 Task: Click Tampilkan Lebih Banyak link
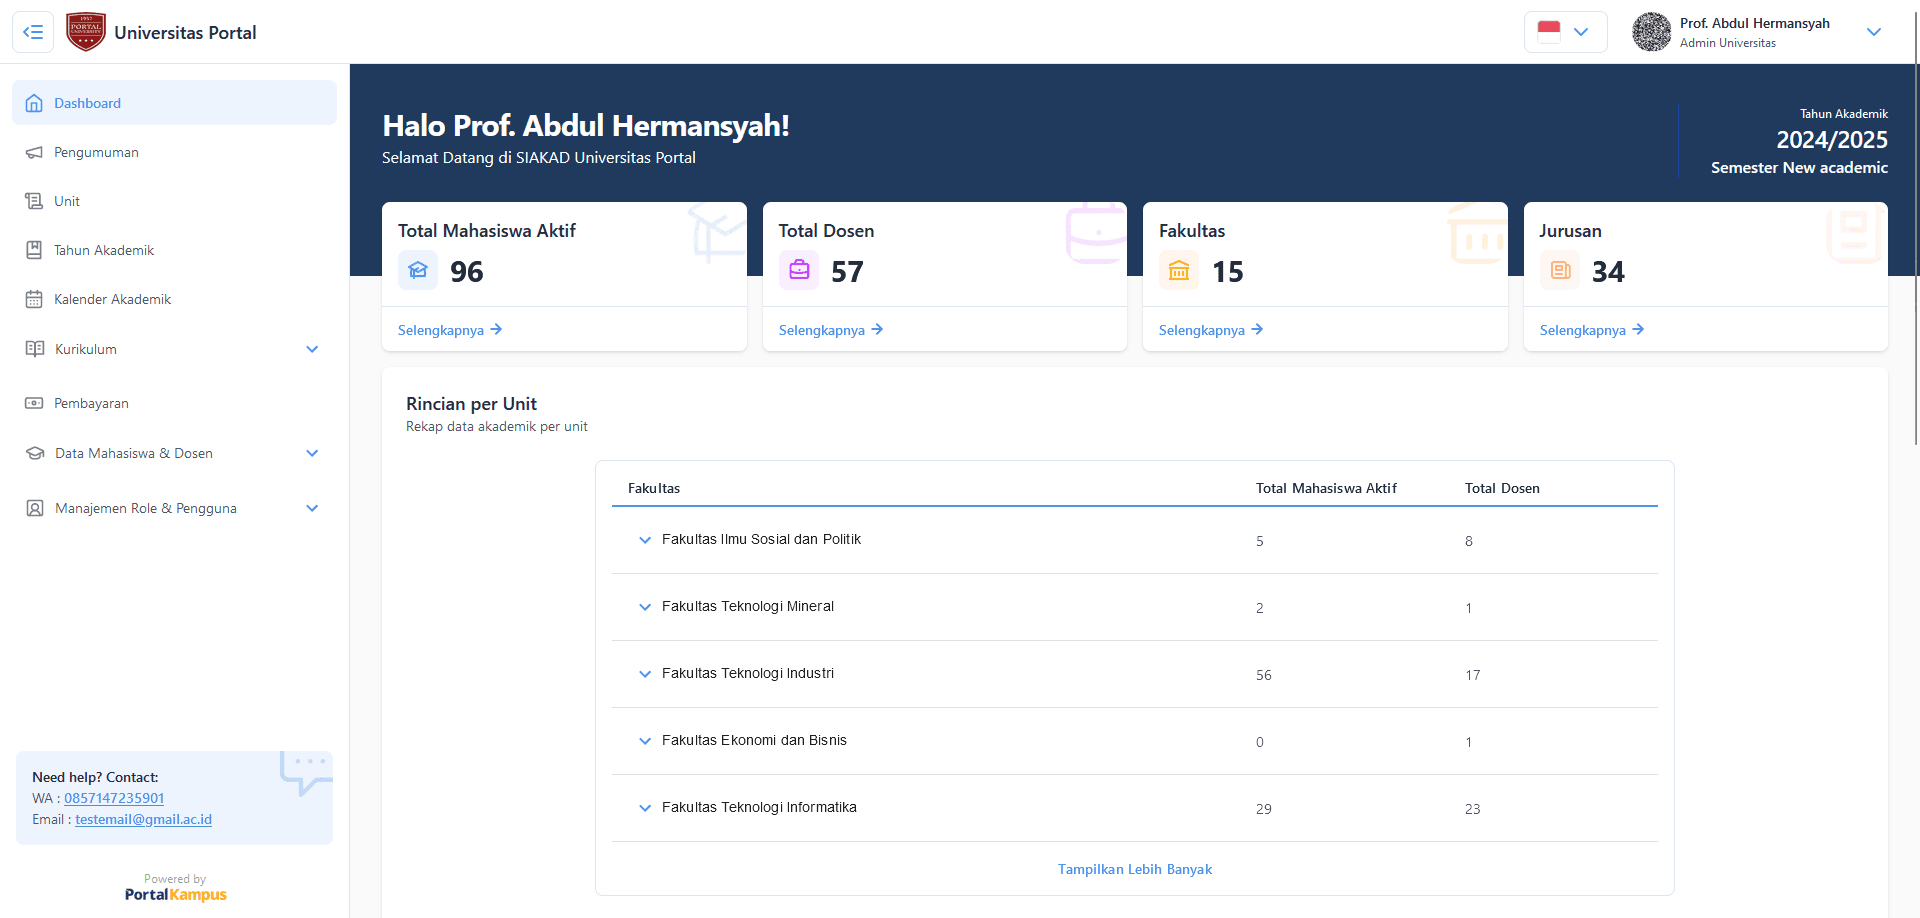pos(1135,869)
